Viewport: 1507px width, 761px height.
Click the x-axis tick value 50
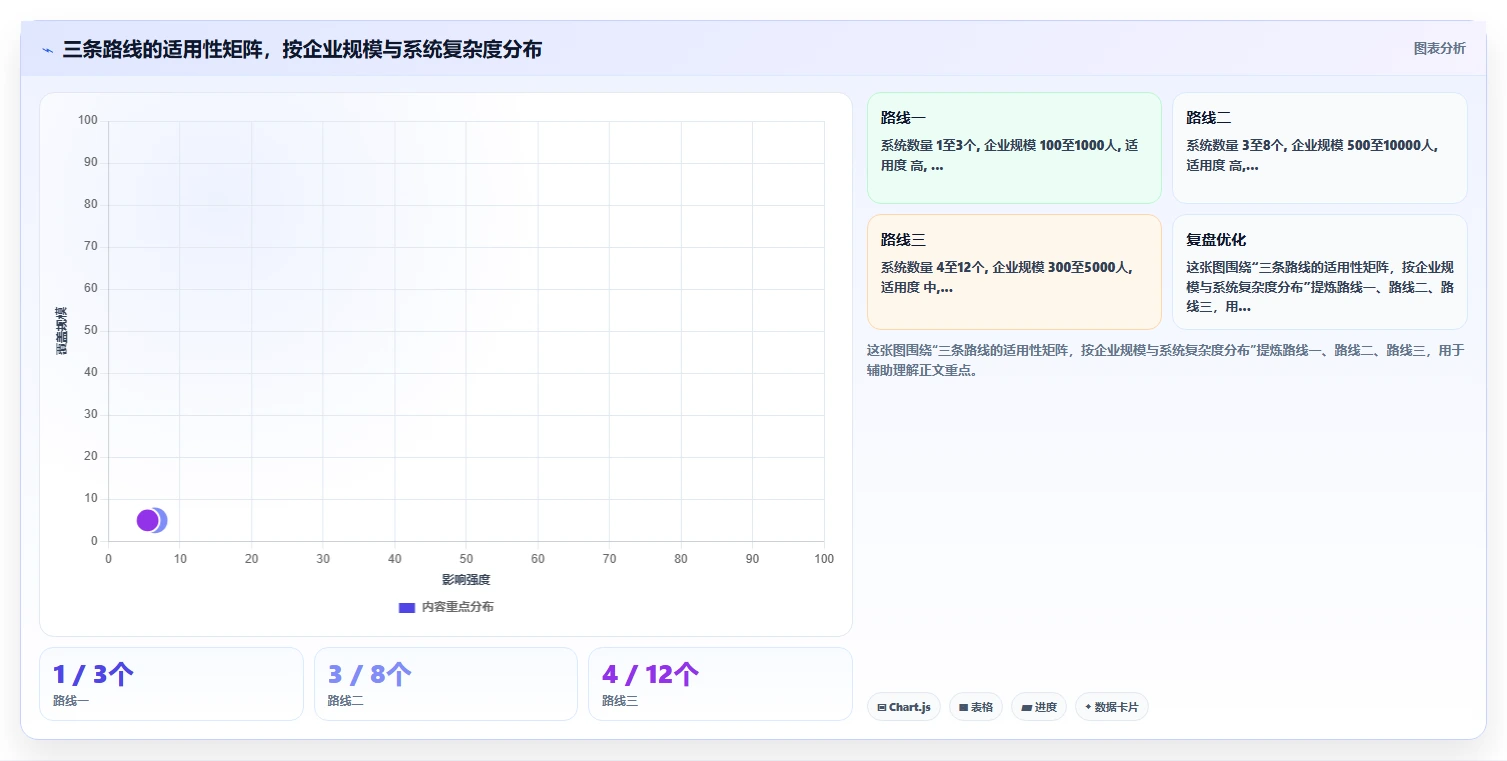pos(466,559)
